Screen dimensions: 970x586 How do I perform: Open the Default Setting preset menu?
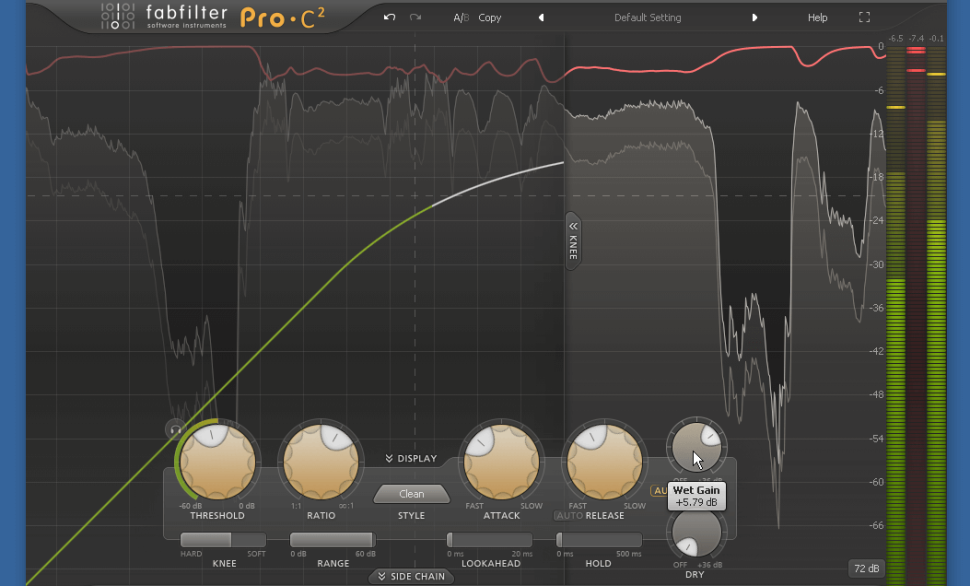(648, 18)
